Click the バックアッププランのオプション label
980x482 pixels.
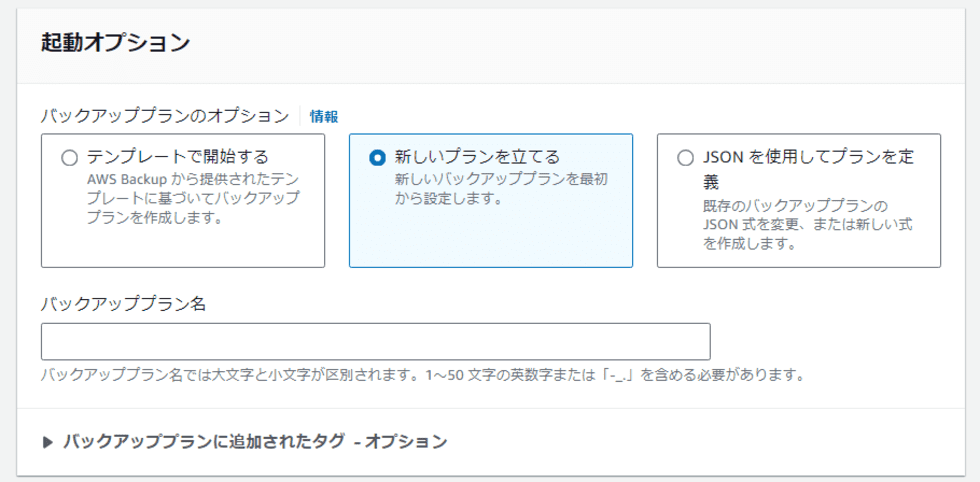point(164,116)
